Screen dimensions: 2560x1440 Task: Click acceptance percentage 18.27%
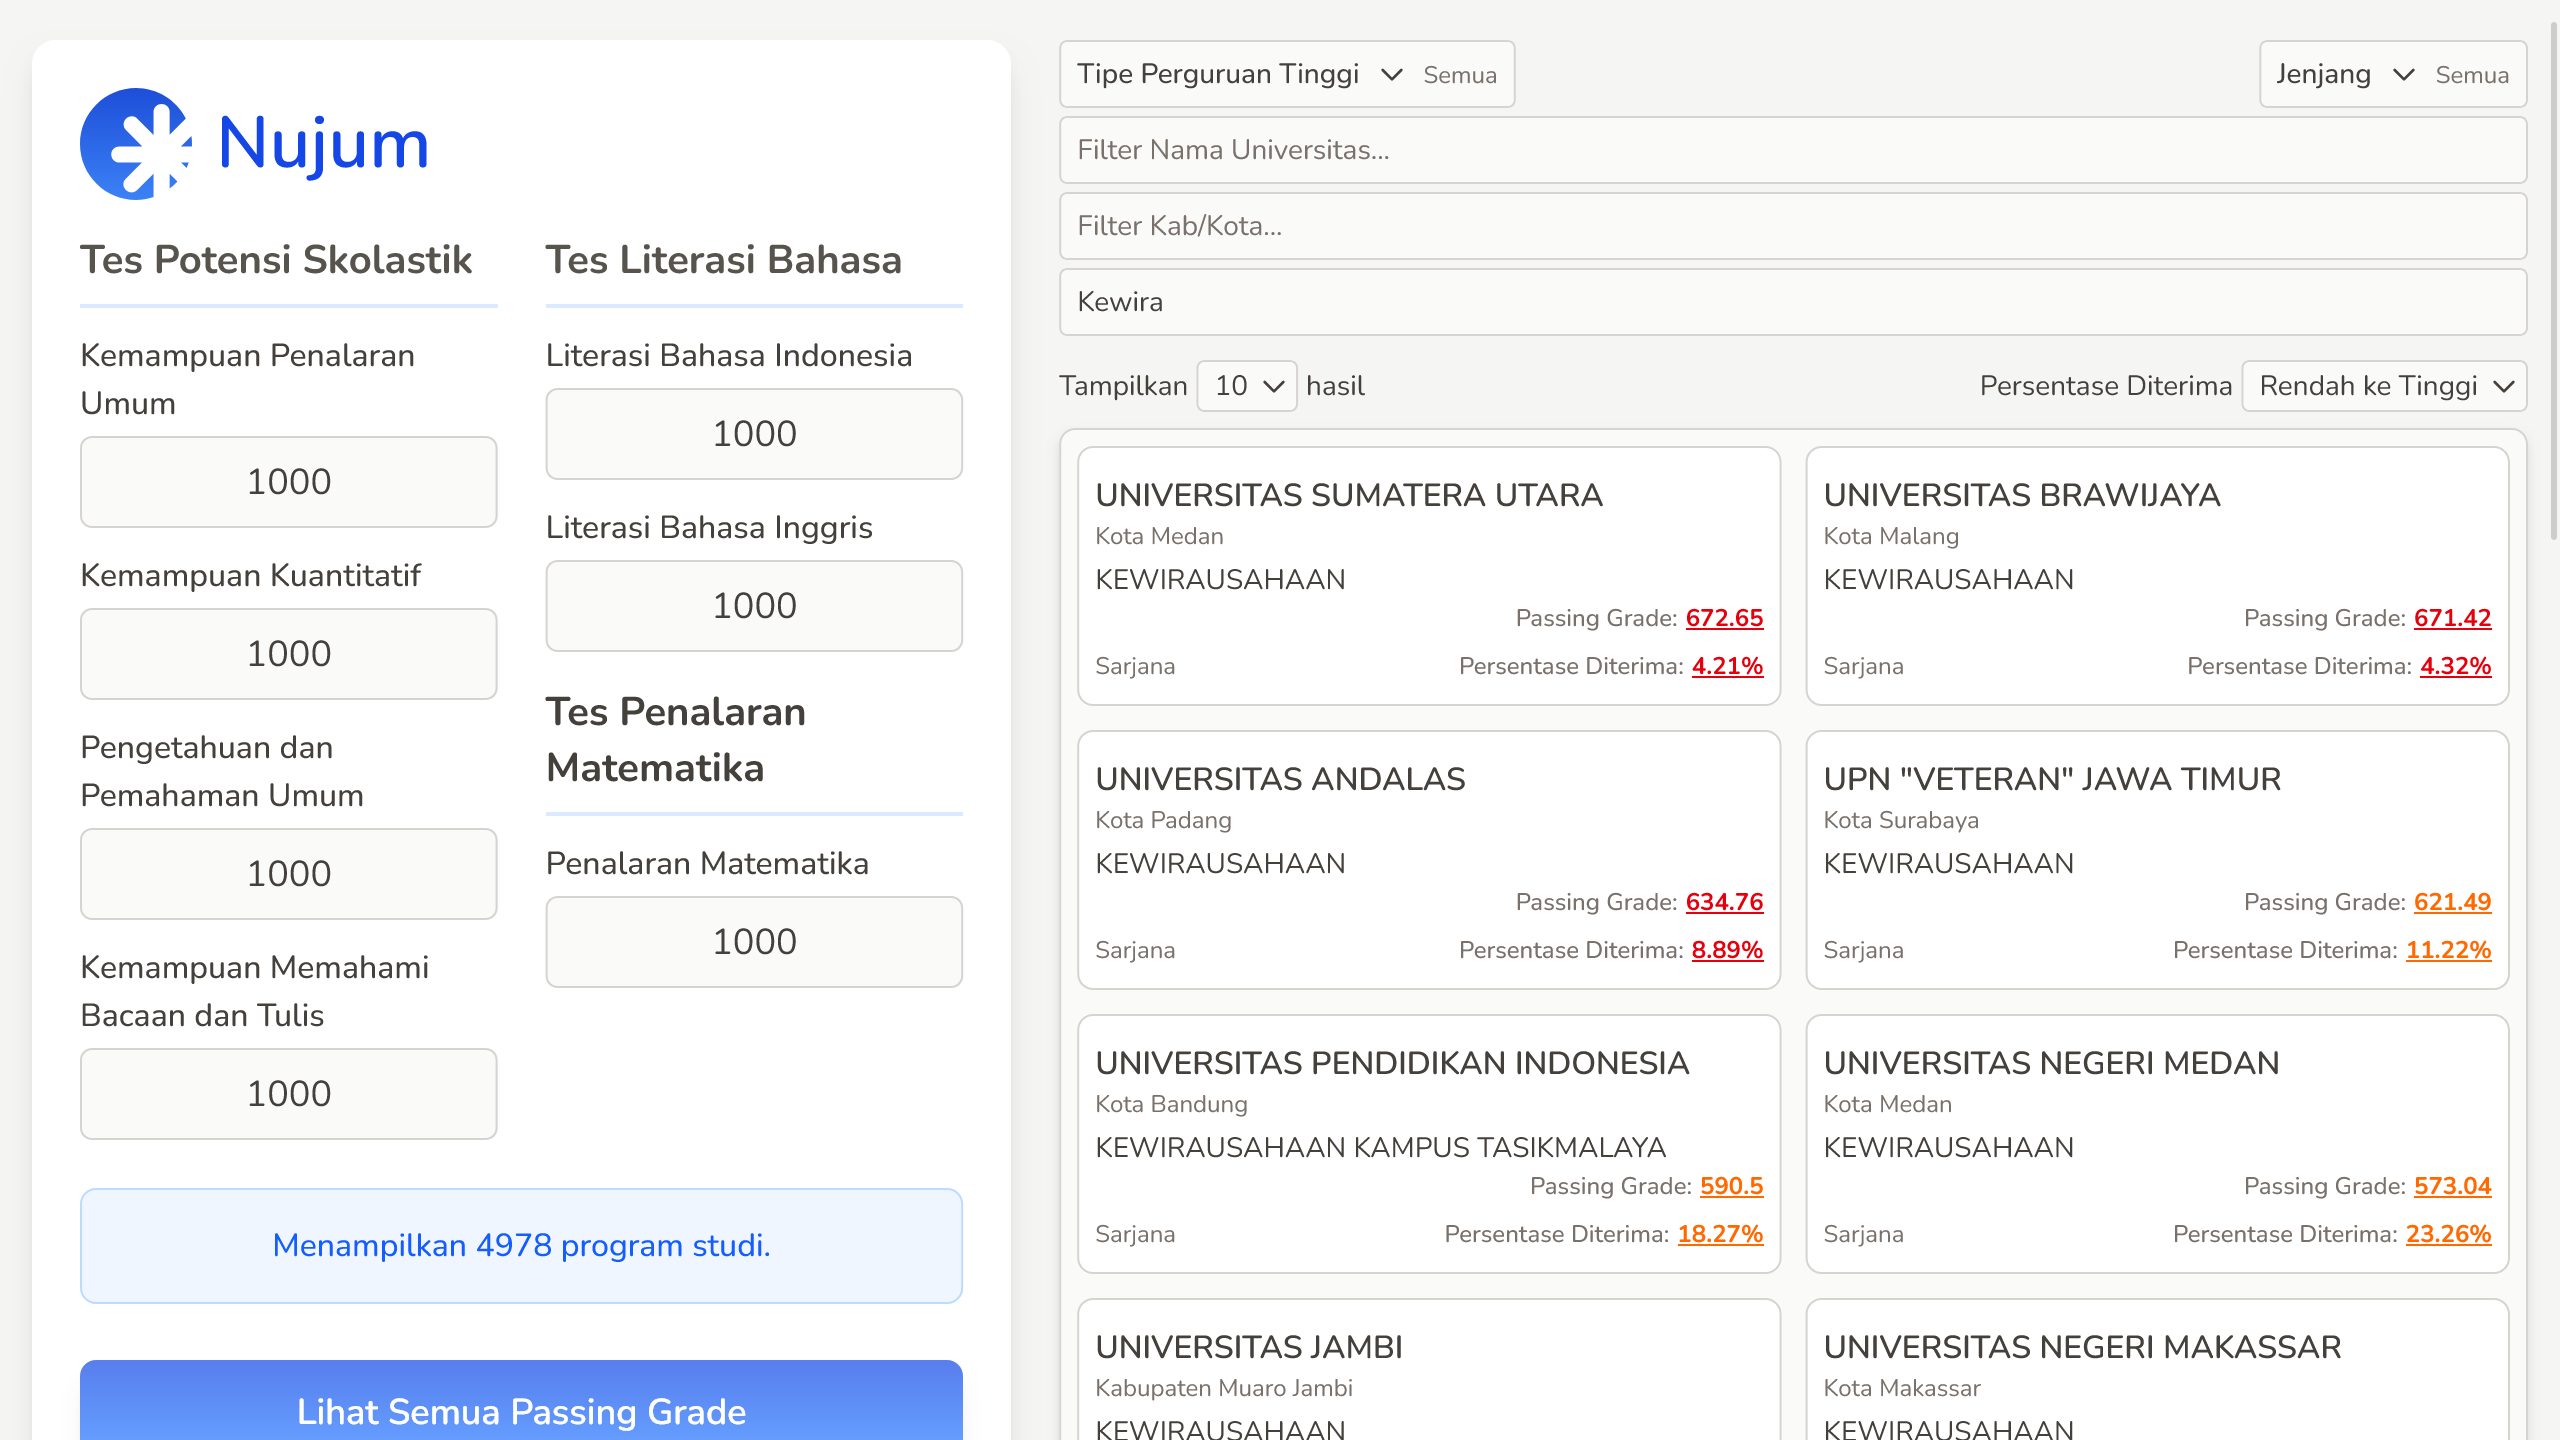click(1720, 1234)
